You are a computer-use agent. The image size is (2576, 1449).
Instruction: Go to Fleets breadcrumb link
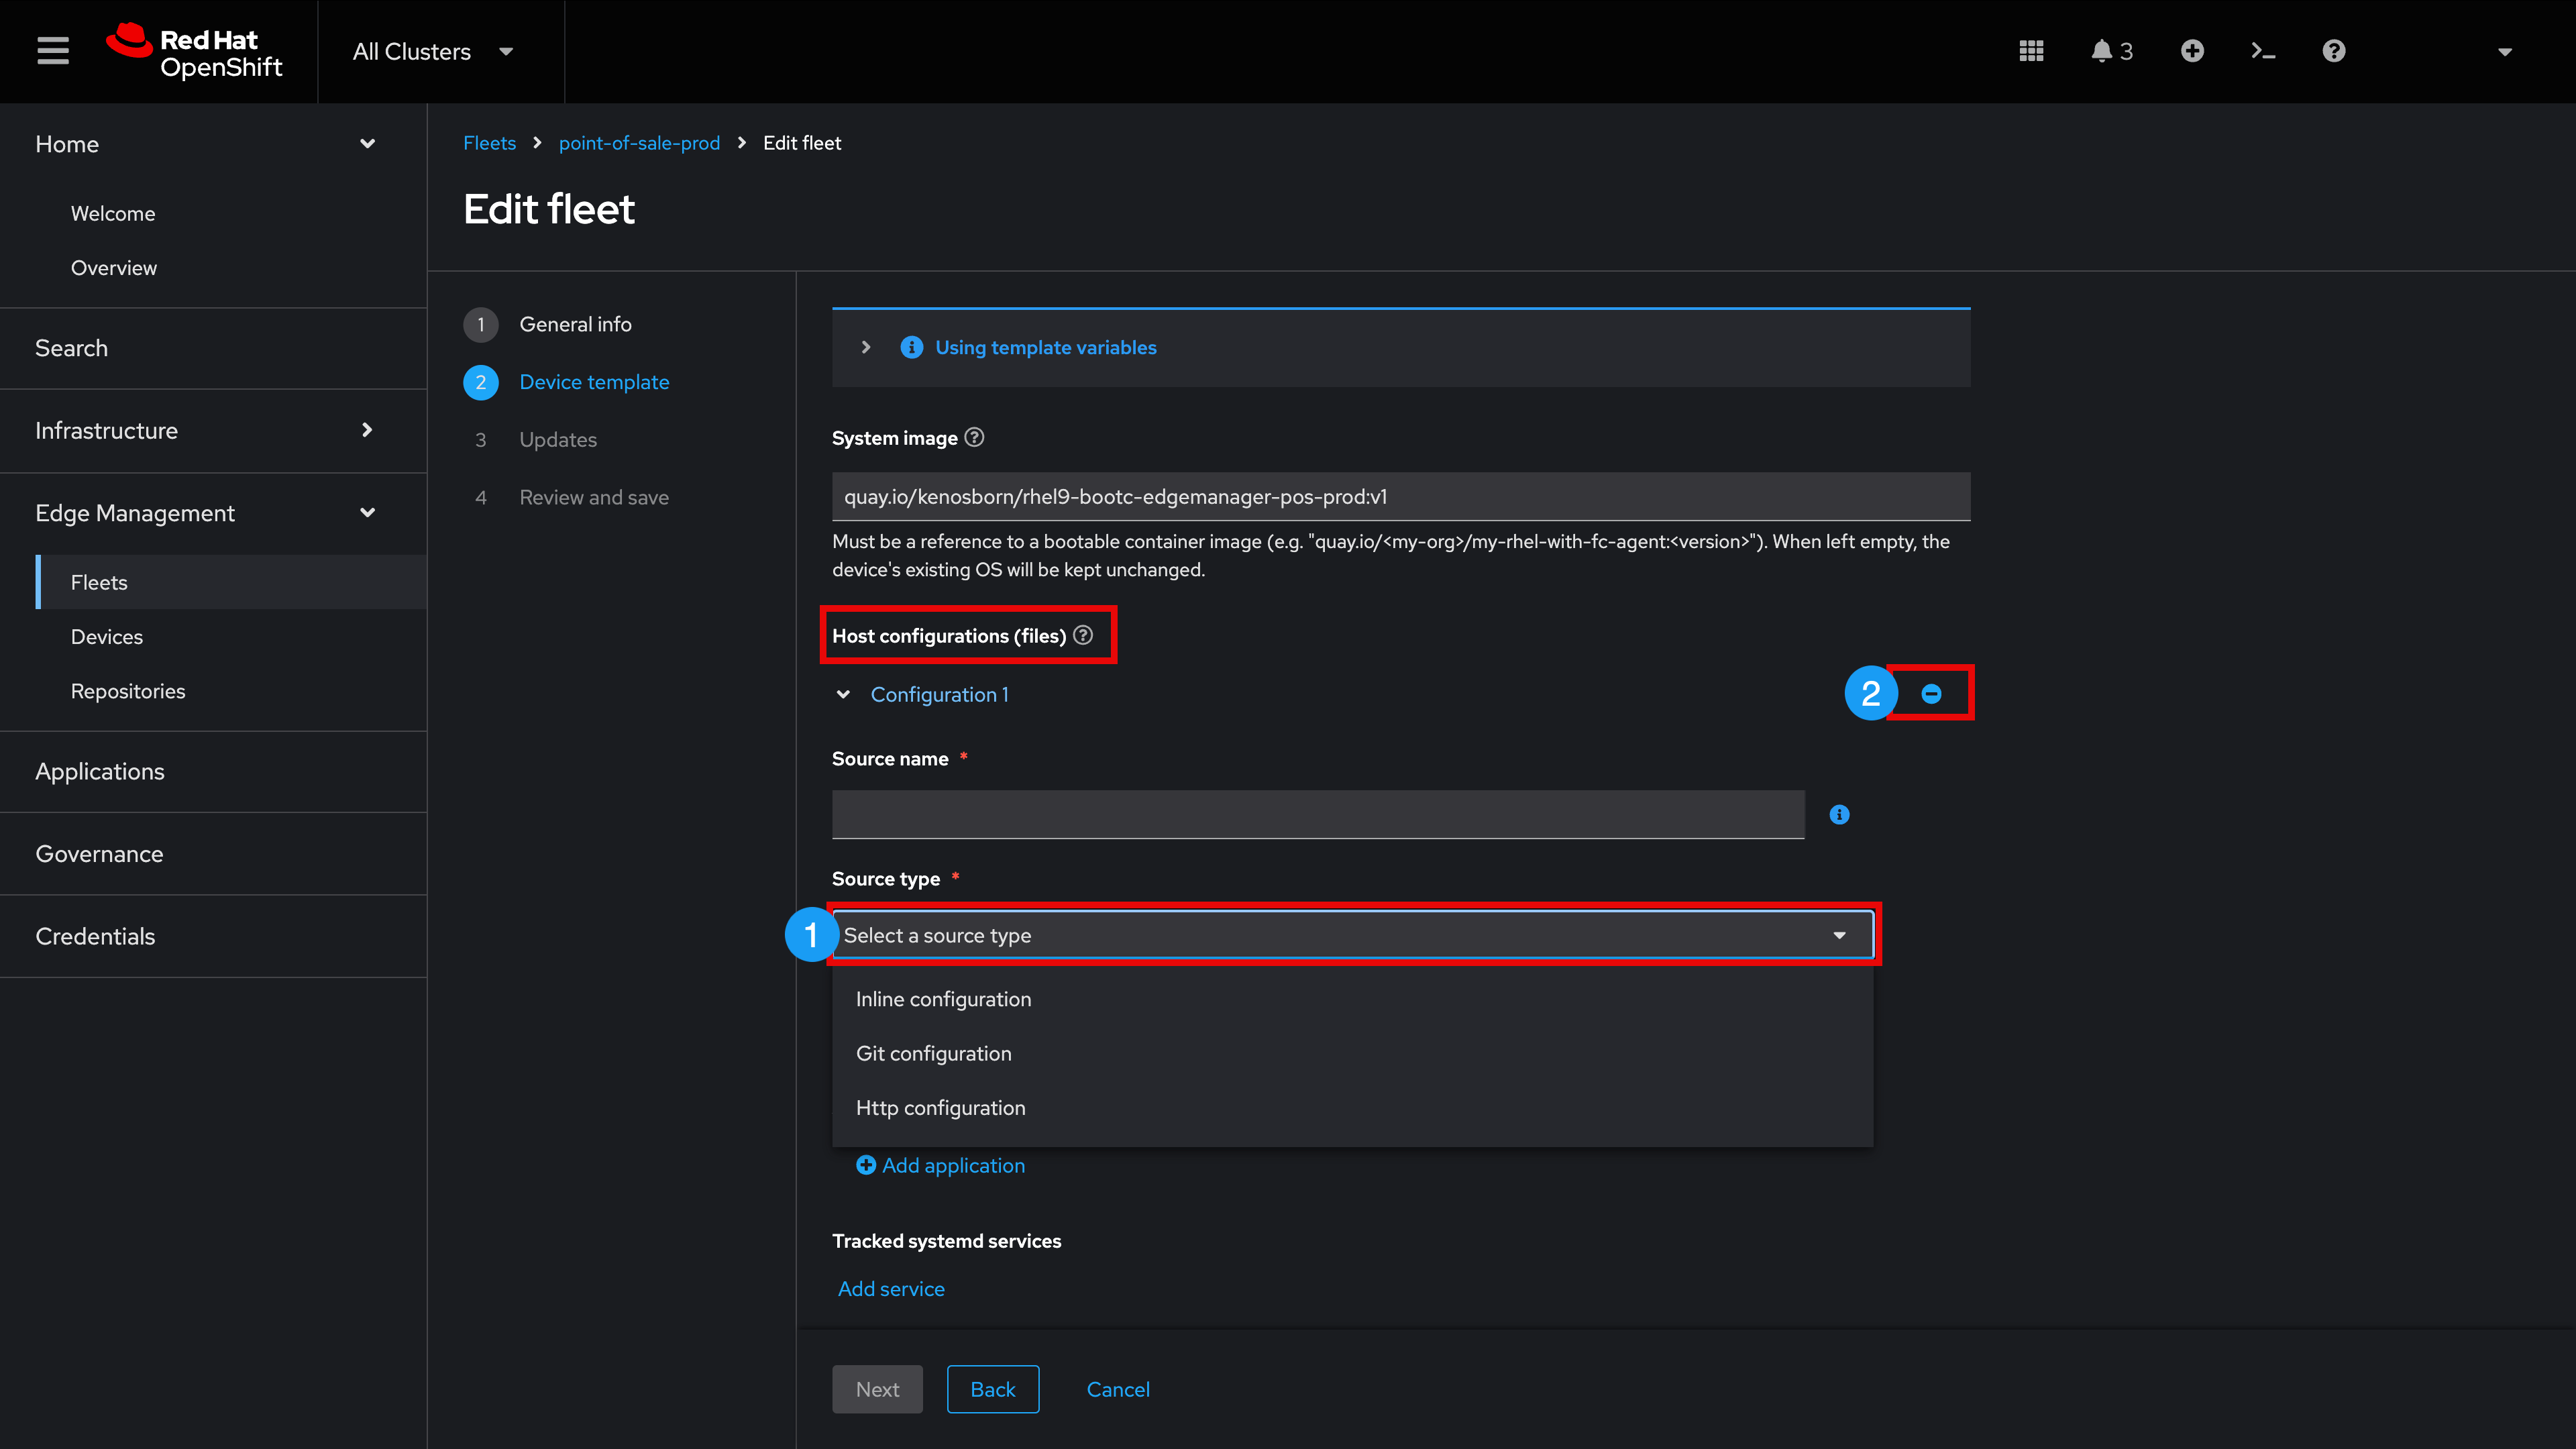click(x=490, y=143)
